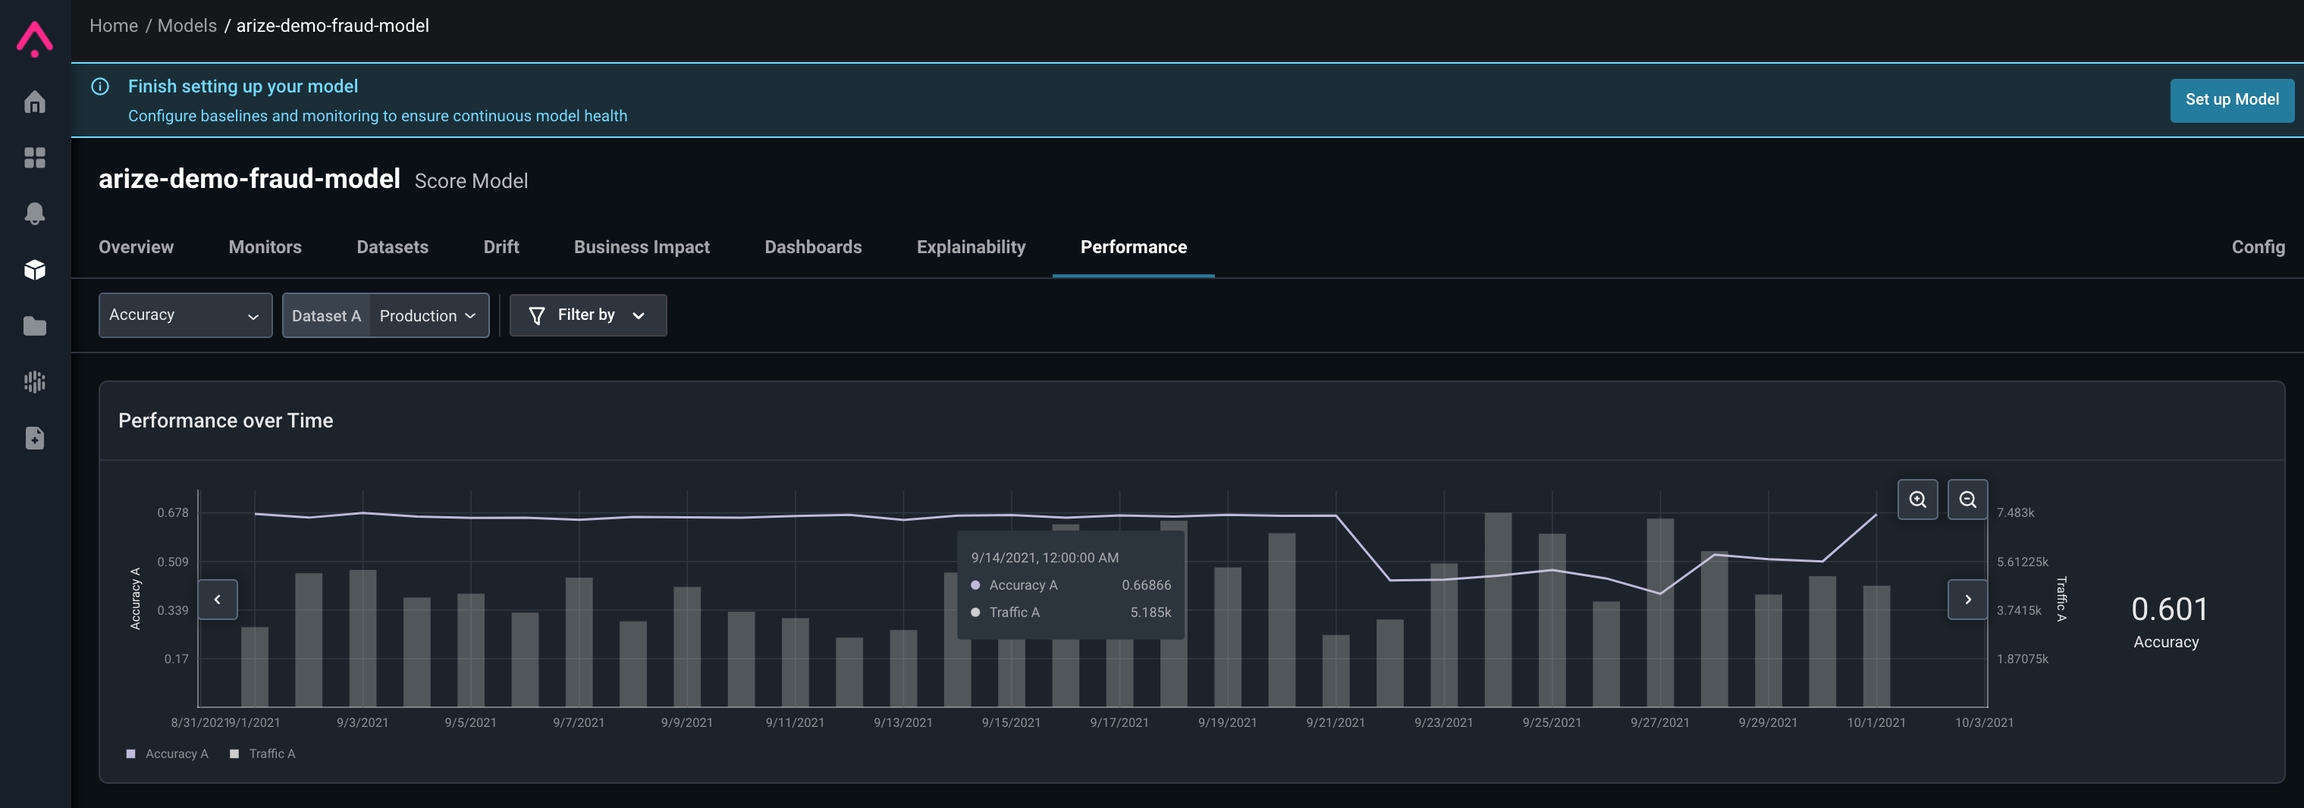Click the Arize logo icon
This screenshot has height=808, width=2304.
[35, 38]
